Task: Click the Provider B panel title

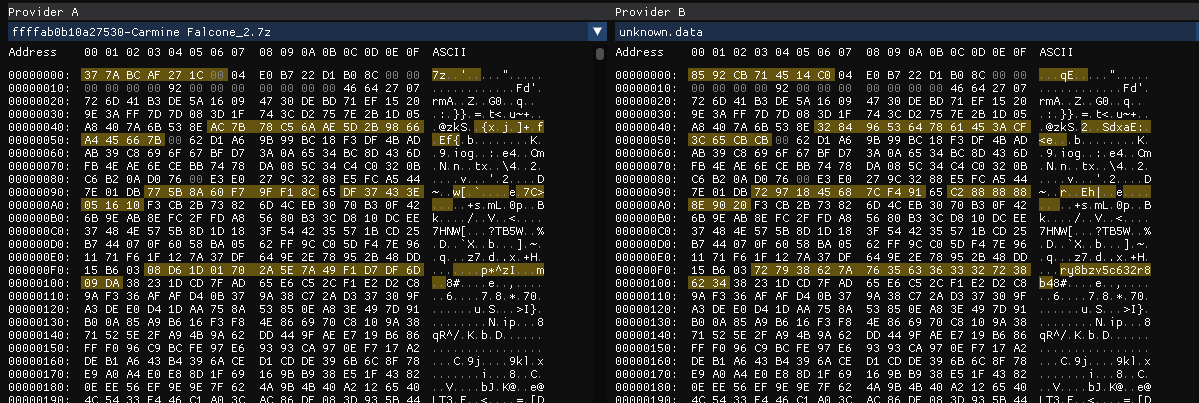Action: coord(649,11)
